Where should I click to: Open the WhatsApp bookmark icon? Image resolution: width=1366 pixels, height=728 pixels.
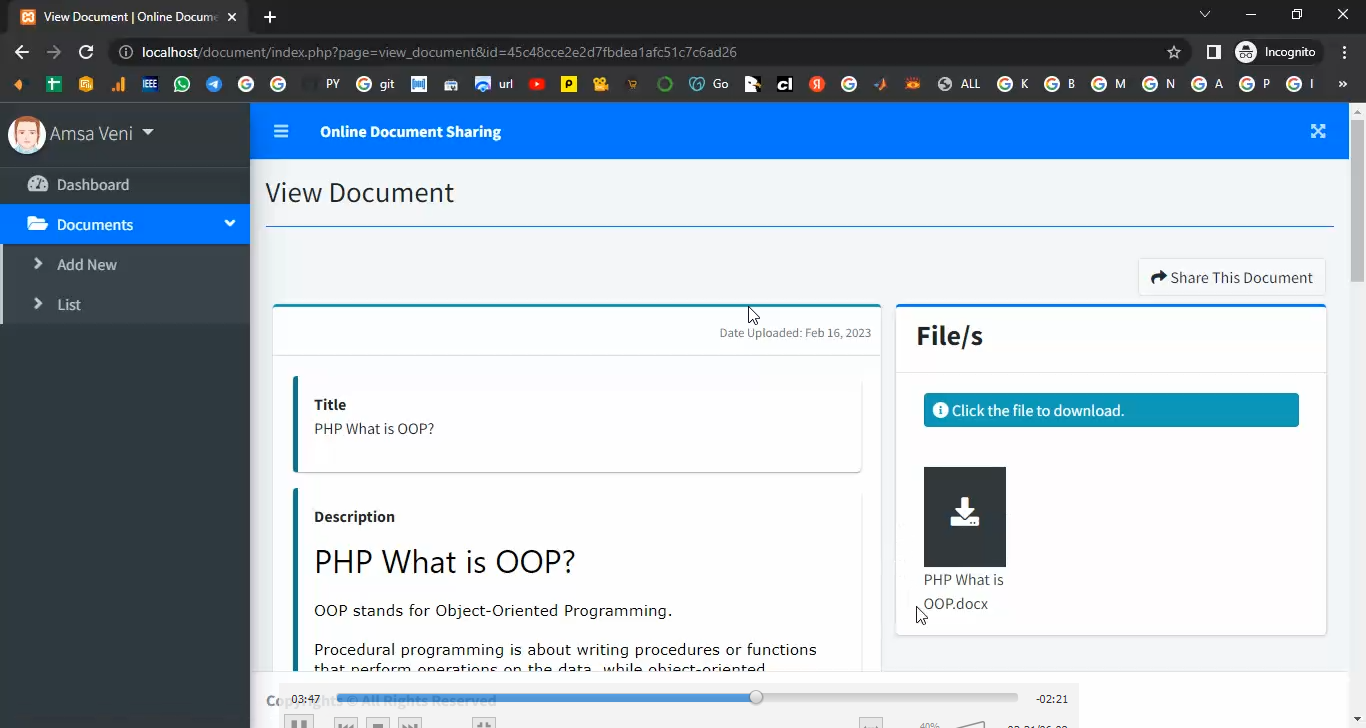(181, 84)
